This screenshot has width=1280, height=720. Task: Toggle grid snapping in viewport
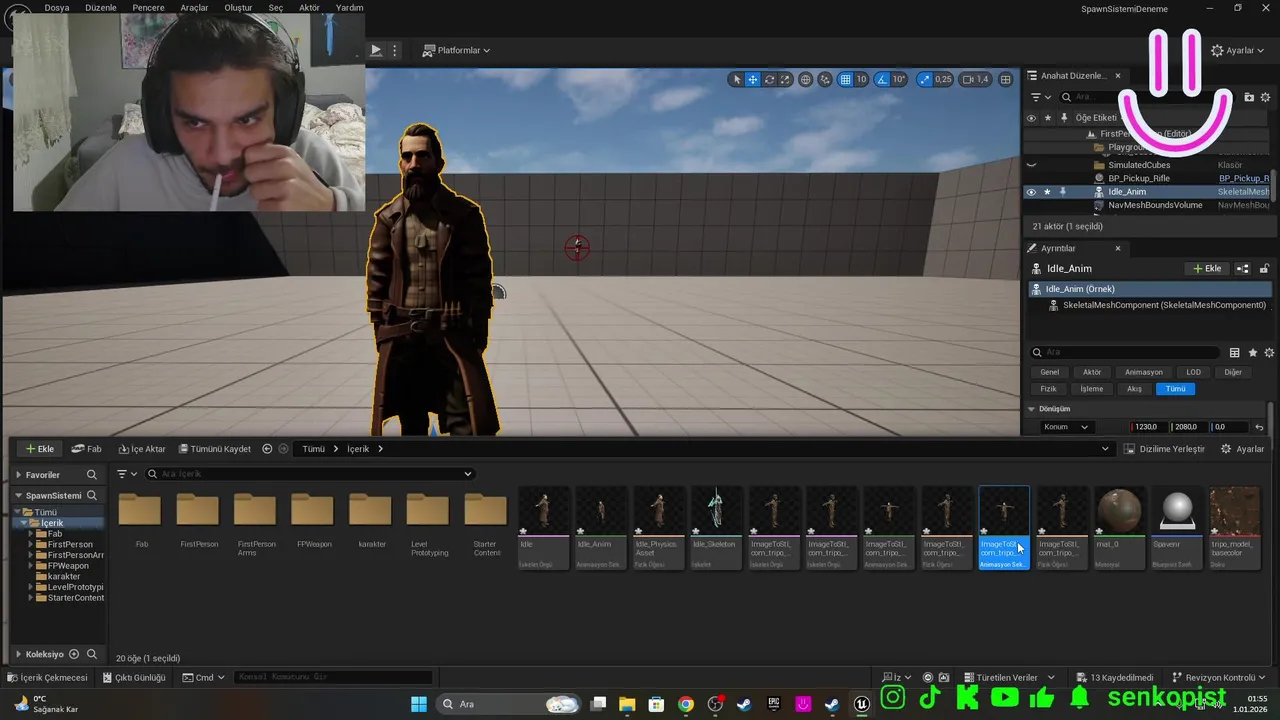[846, 79]
